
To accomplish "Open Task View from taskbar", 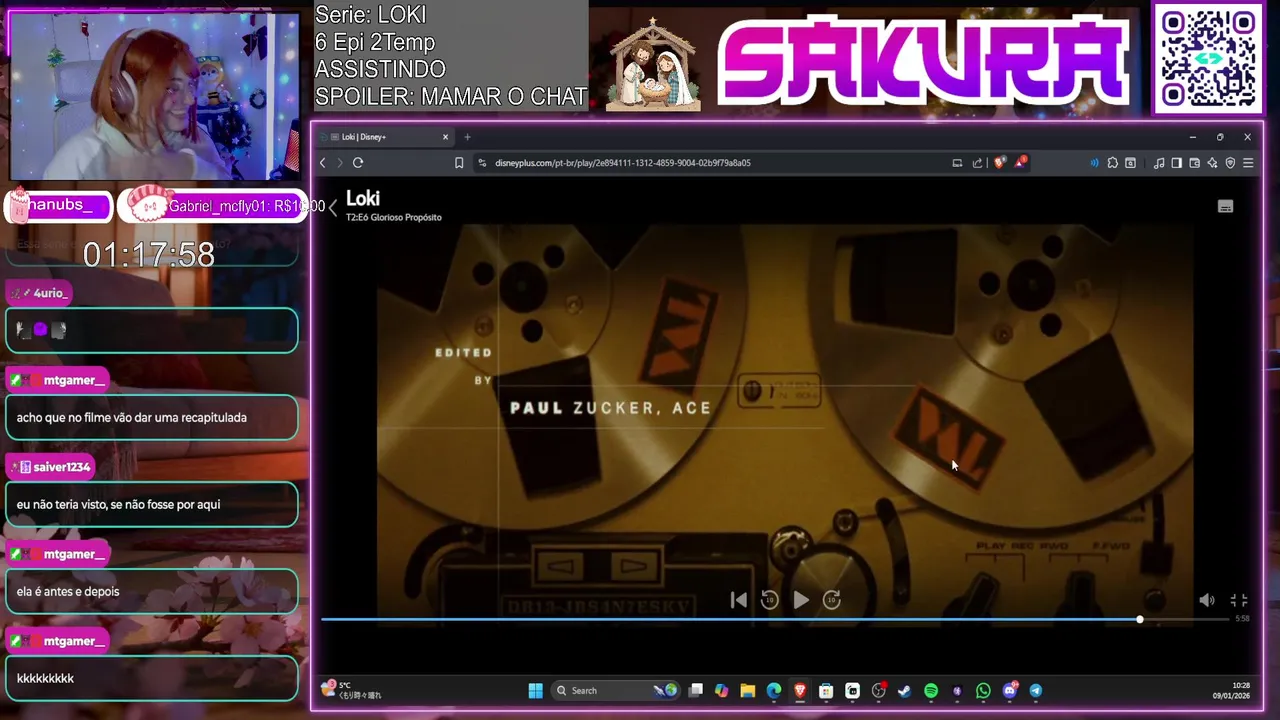I will (x=696, y=691).
